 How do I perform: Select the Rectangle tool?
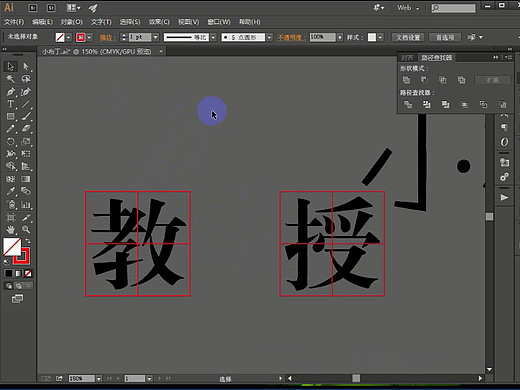tap(11, 116)
